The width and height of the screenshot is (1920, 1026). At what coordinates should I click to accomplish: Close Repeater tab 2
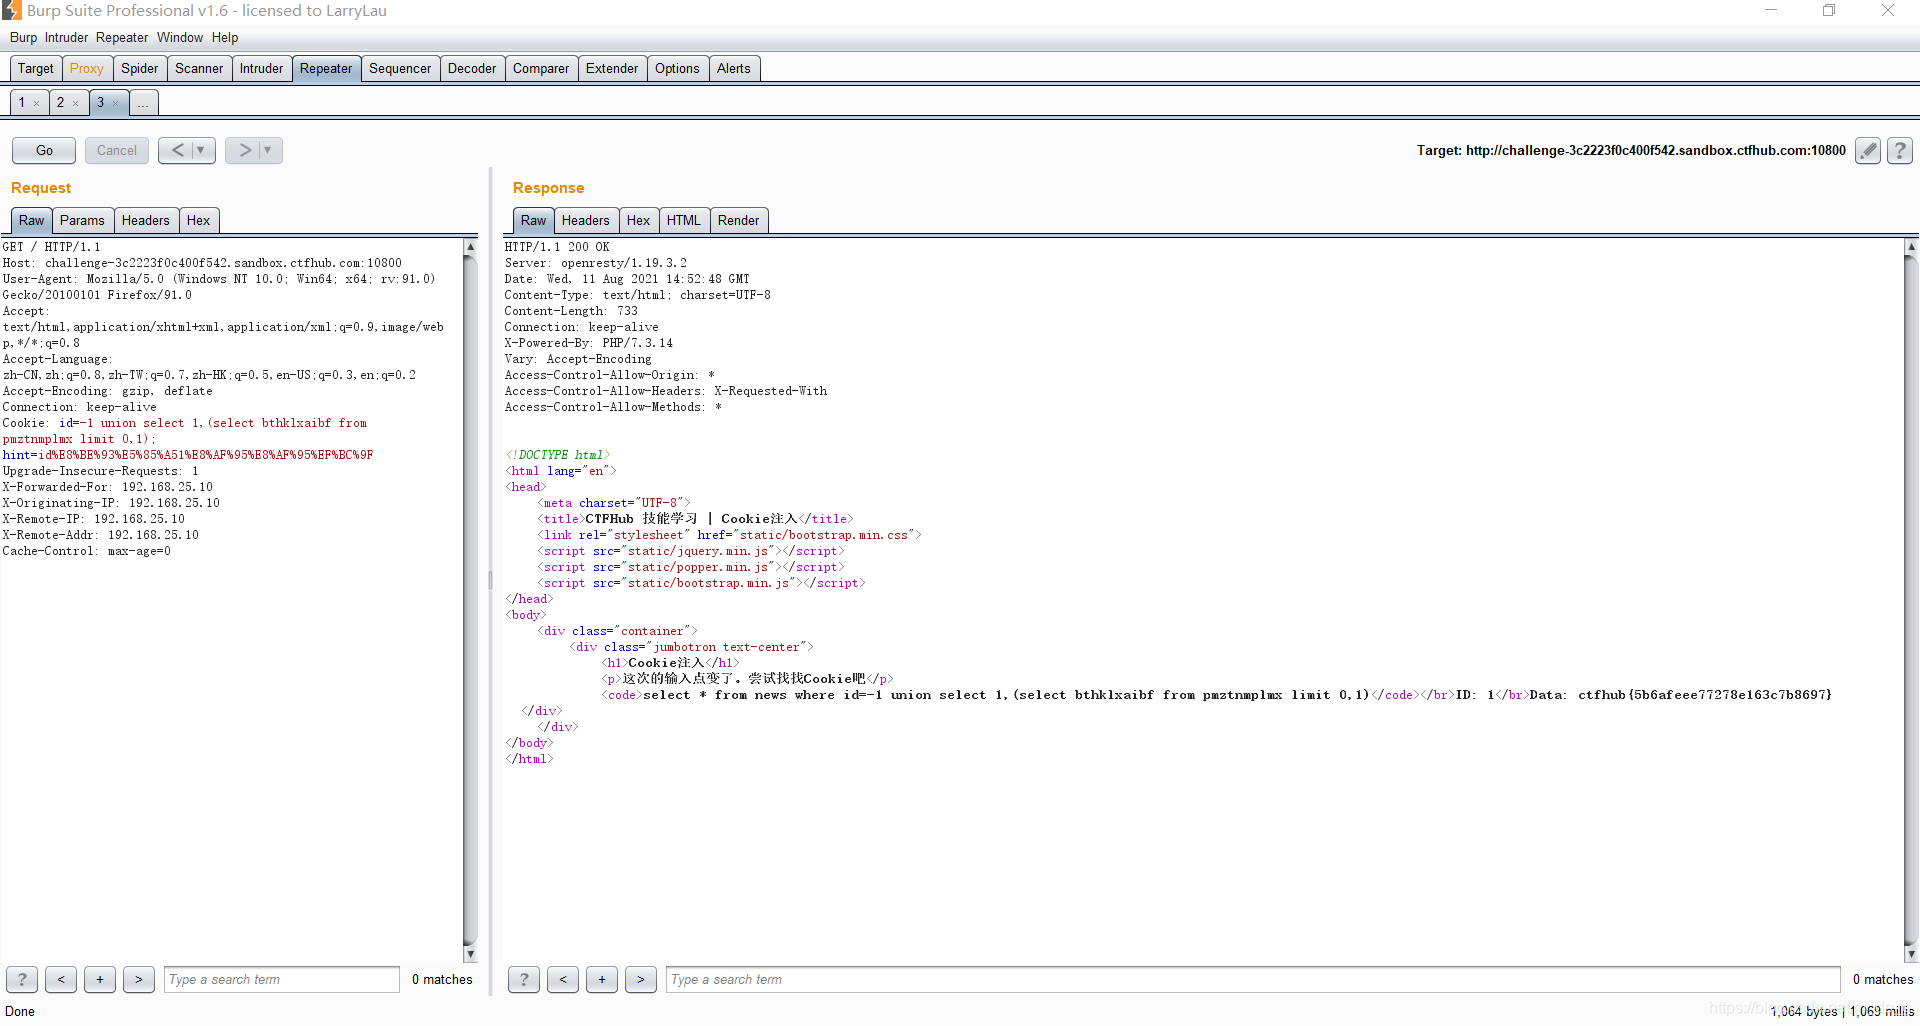[75, 103]
